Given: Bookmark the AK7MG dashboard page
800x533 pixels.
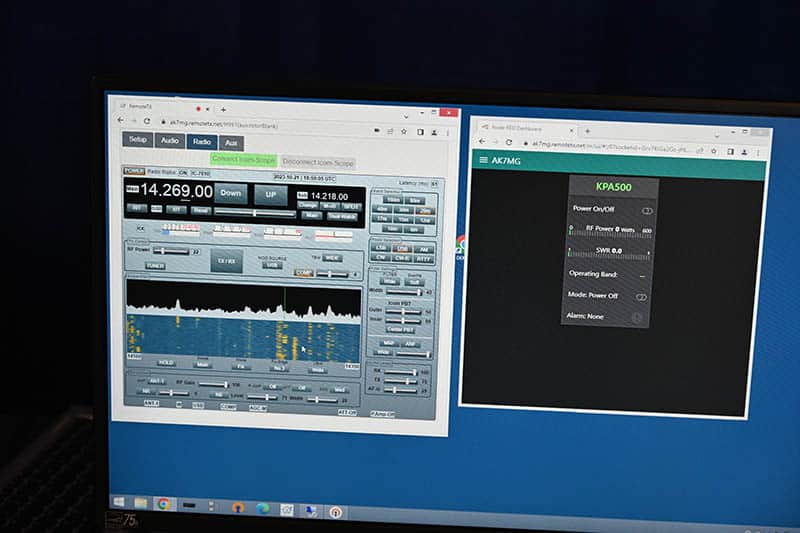Looking at the screenshot, I should coord(714,151).
